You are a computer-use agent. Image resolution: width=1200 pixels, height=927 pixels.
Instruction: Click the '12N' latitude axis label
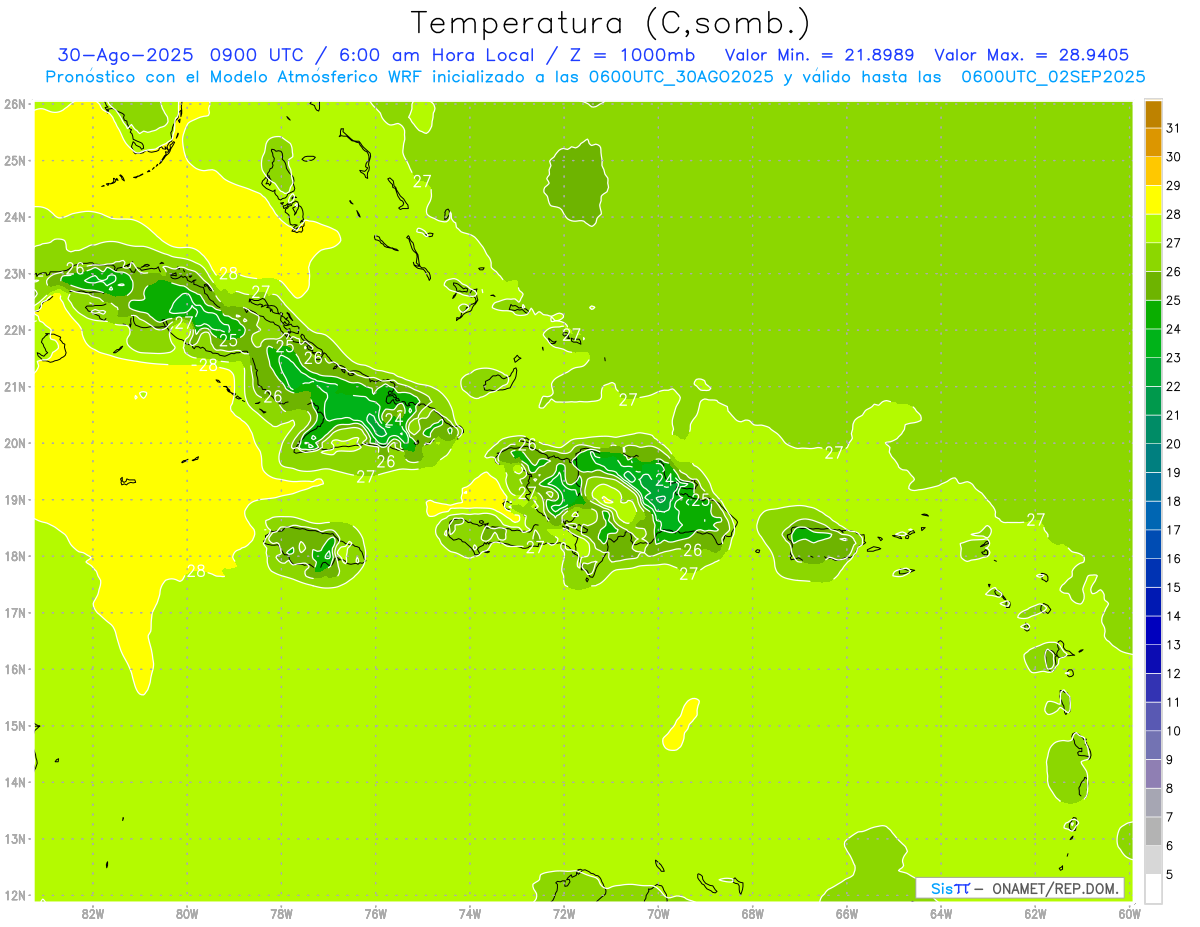tap(15, 896)
